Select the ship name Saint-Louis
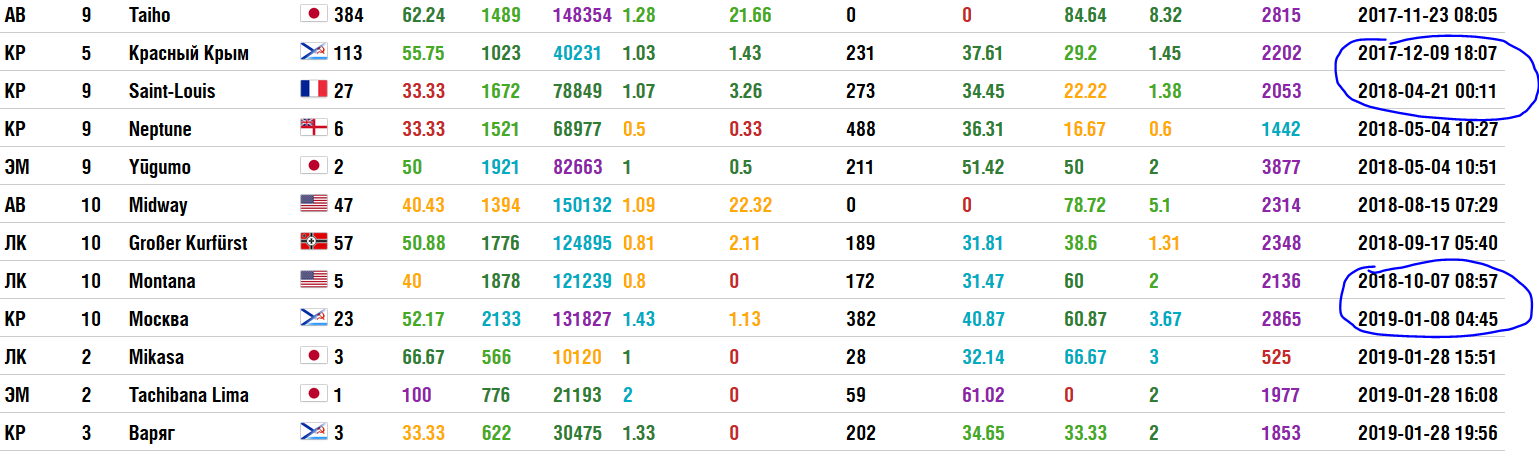The image size is (1539, 459). coord(172,91)
